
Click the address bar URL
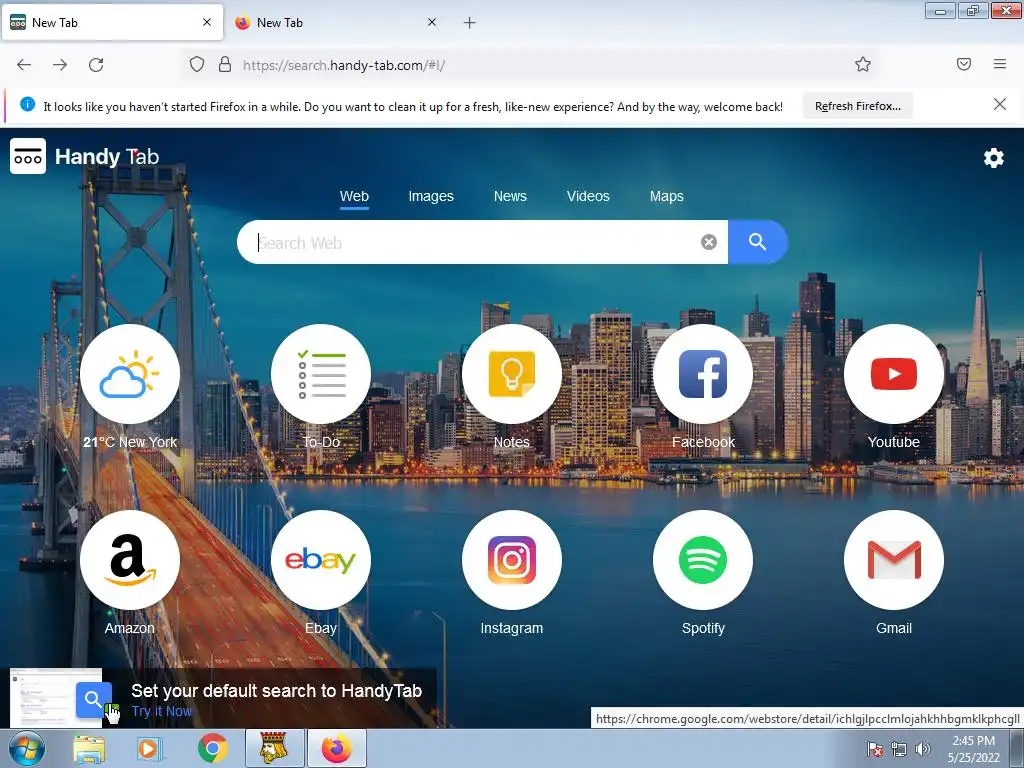click(x=344, y=65)
